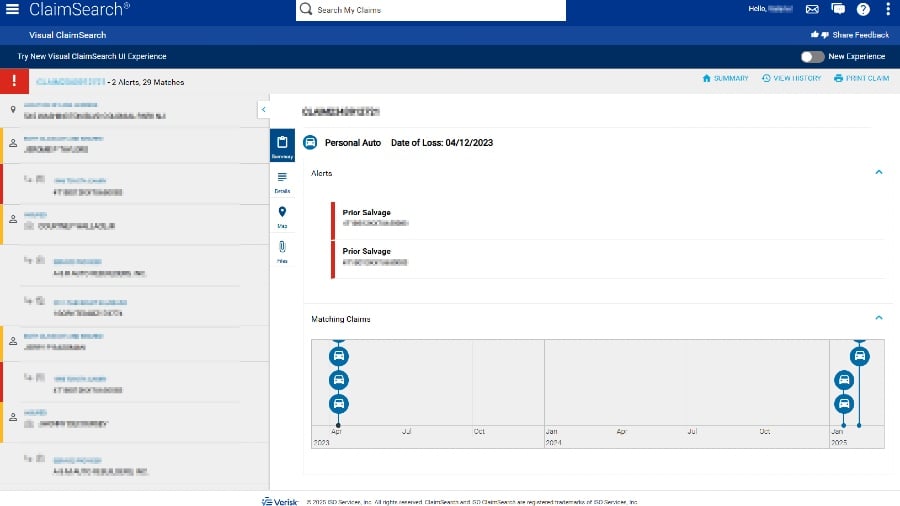This screenshot has width=900, height=506.
Task: Click the search magnifier icon
Action: pos(306,9)
